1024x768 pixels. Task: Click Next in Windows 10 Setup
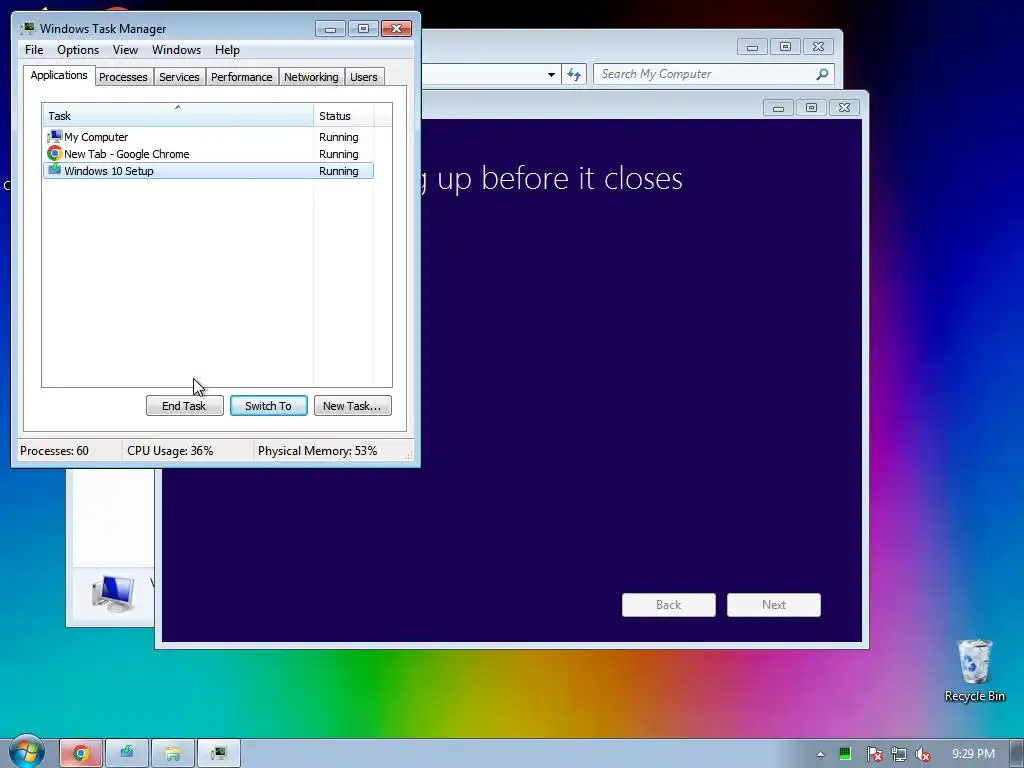[774, 605]
